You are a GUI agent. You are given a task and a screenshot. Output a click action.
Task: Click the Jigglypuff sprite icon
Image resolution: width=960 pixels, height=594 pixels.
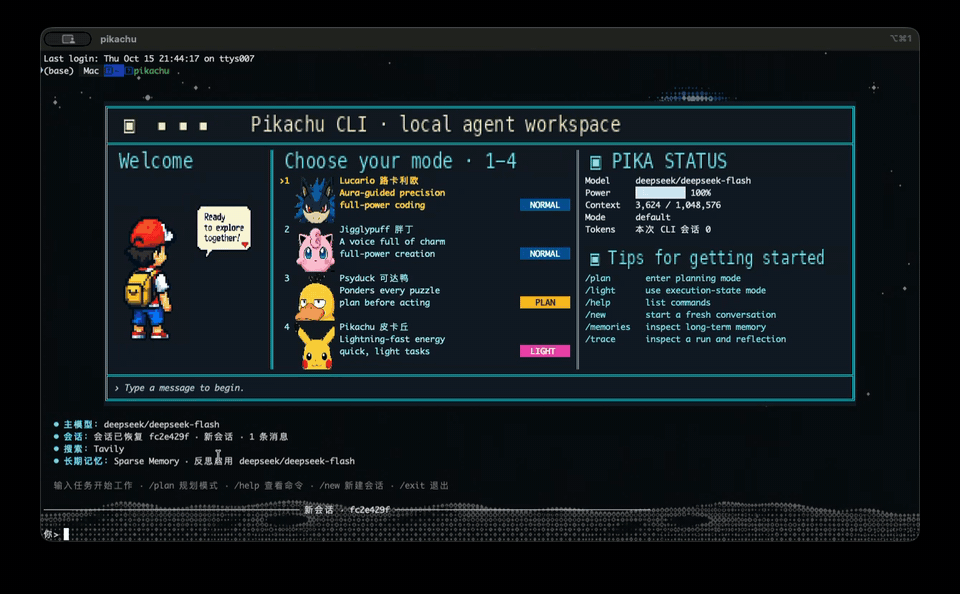click(x=315, y=249)
